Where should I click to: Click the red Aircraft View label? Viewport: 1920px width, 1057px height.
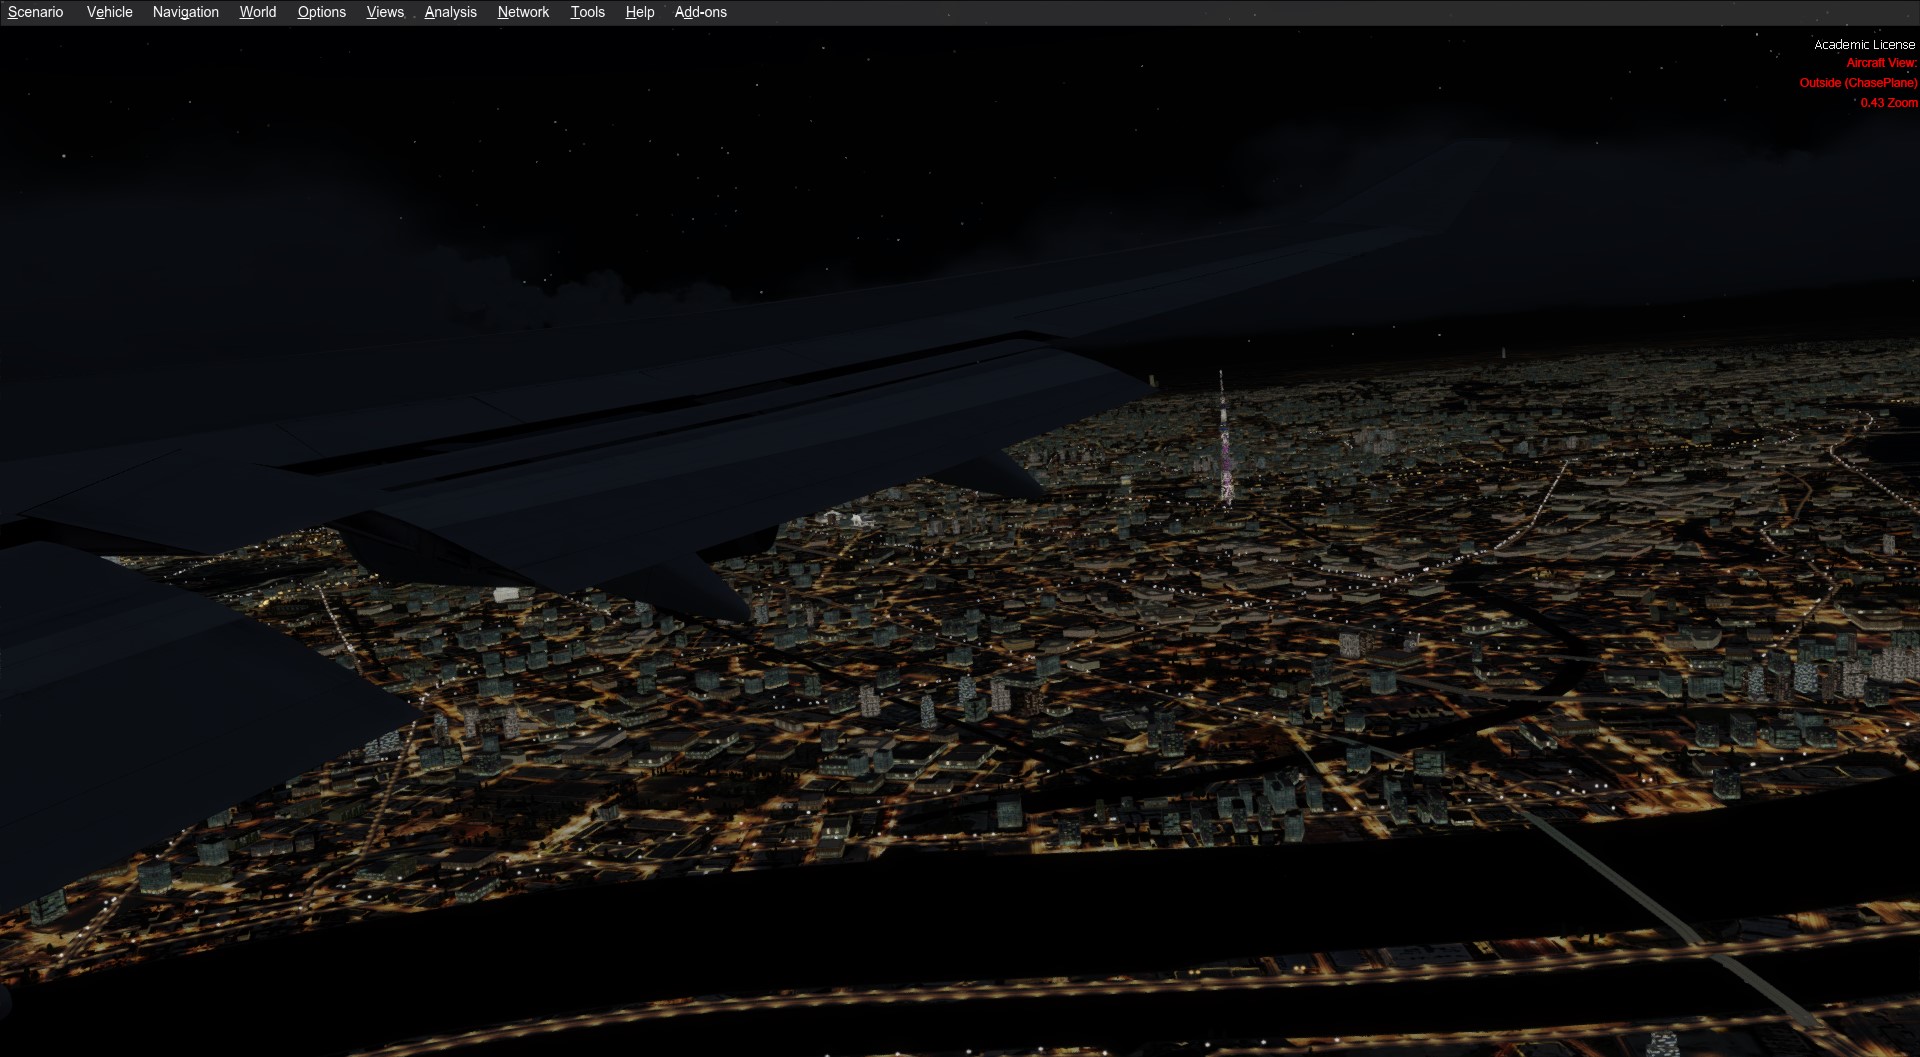pyautogui.click(x=1881, y=63)
